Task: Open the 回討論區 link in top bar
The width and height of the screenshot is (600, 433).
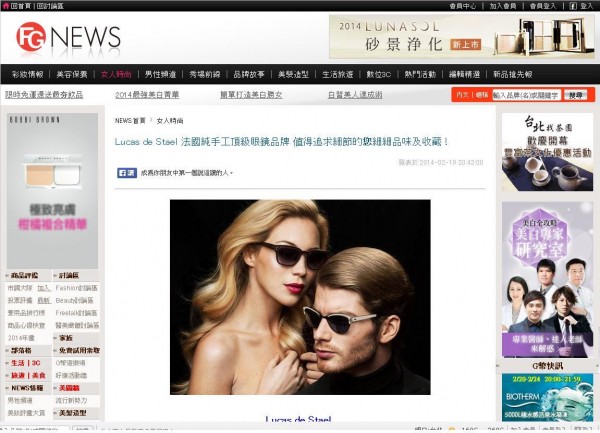Action: 50,6
